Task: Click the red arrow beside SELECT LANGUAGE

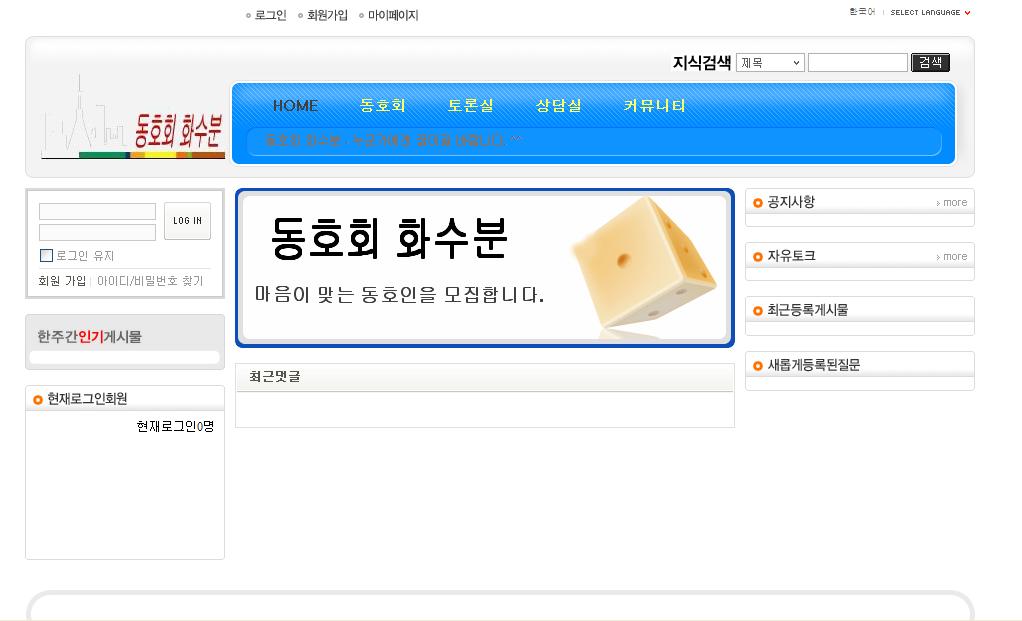Action: (x=967, y=12)
